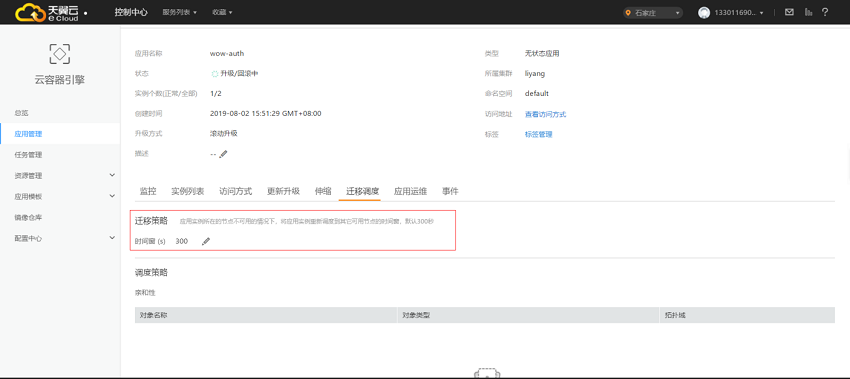
Task: Select the 迁移调度 tab
Action: pos(363,191)
